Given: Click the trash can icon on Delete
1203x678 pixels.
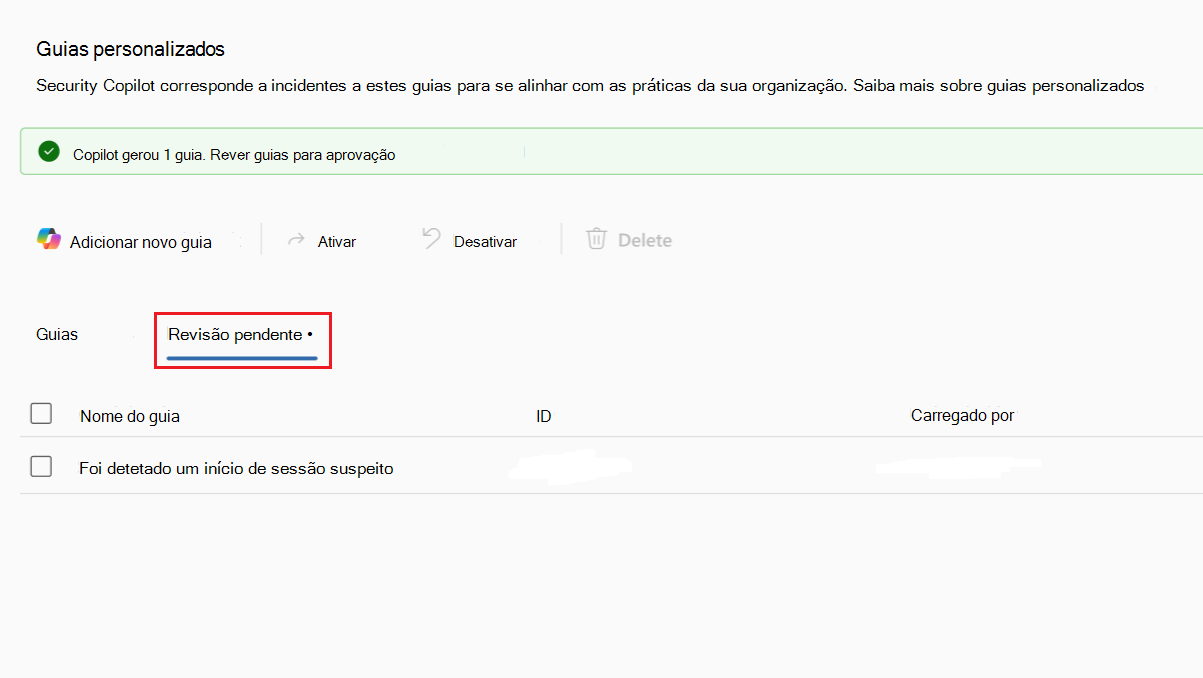Looking at the screenshot, I should (596, 239).
